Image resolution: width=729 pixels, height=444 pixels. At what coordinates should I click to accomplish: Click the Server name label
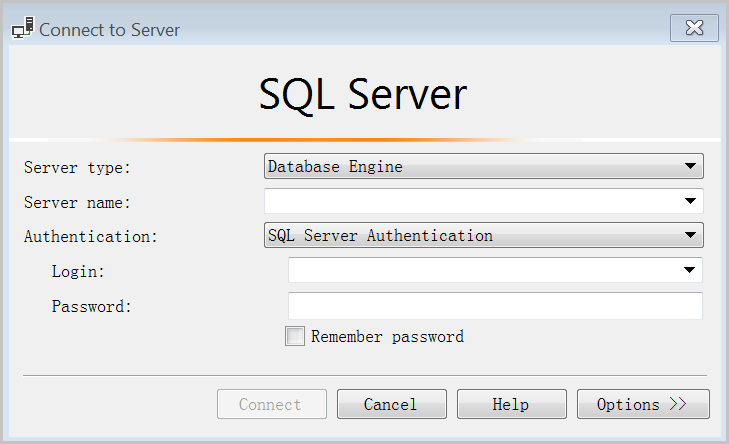pyautogui.click(x=77, y=203)
